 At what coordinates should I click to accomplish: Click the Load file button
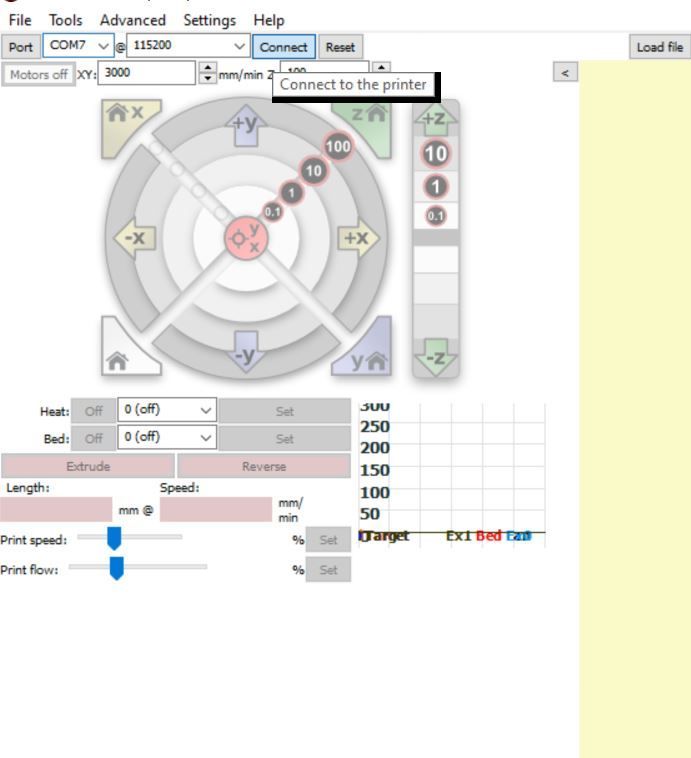coord(660,47)
